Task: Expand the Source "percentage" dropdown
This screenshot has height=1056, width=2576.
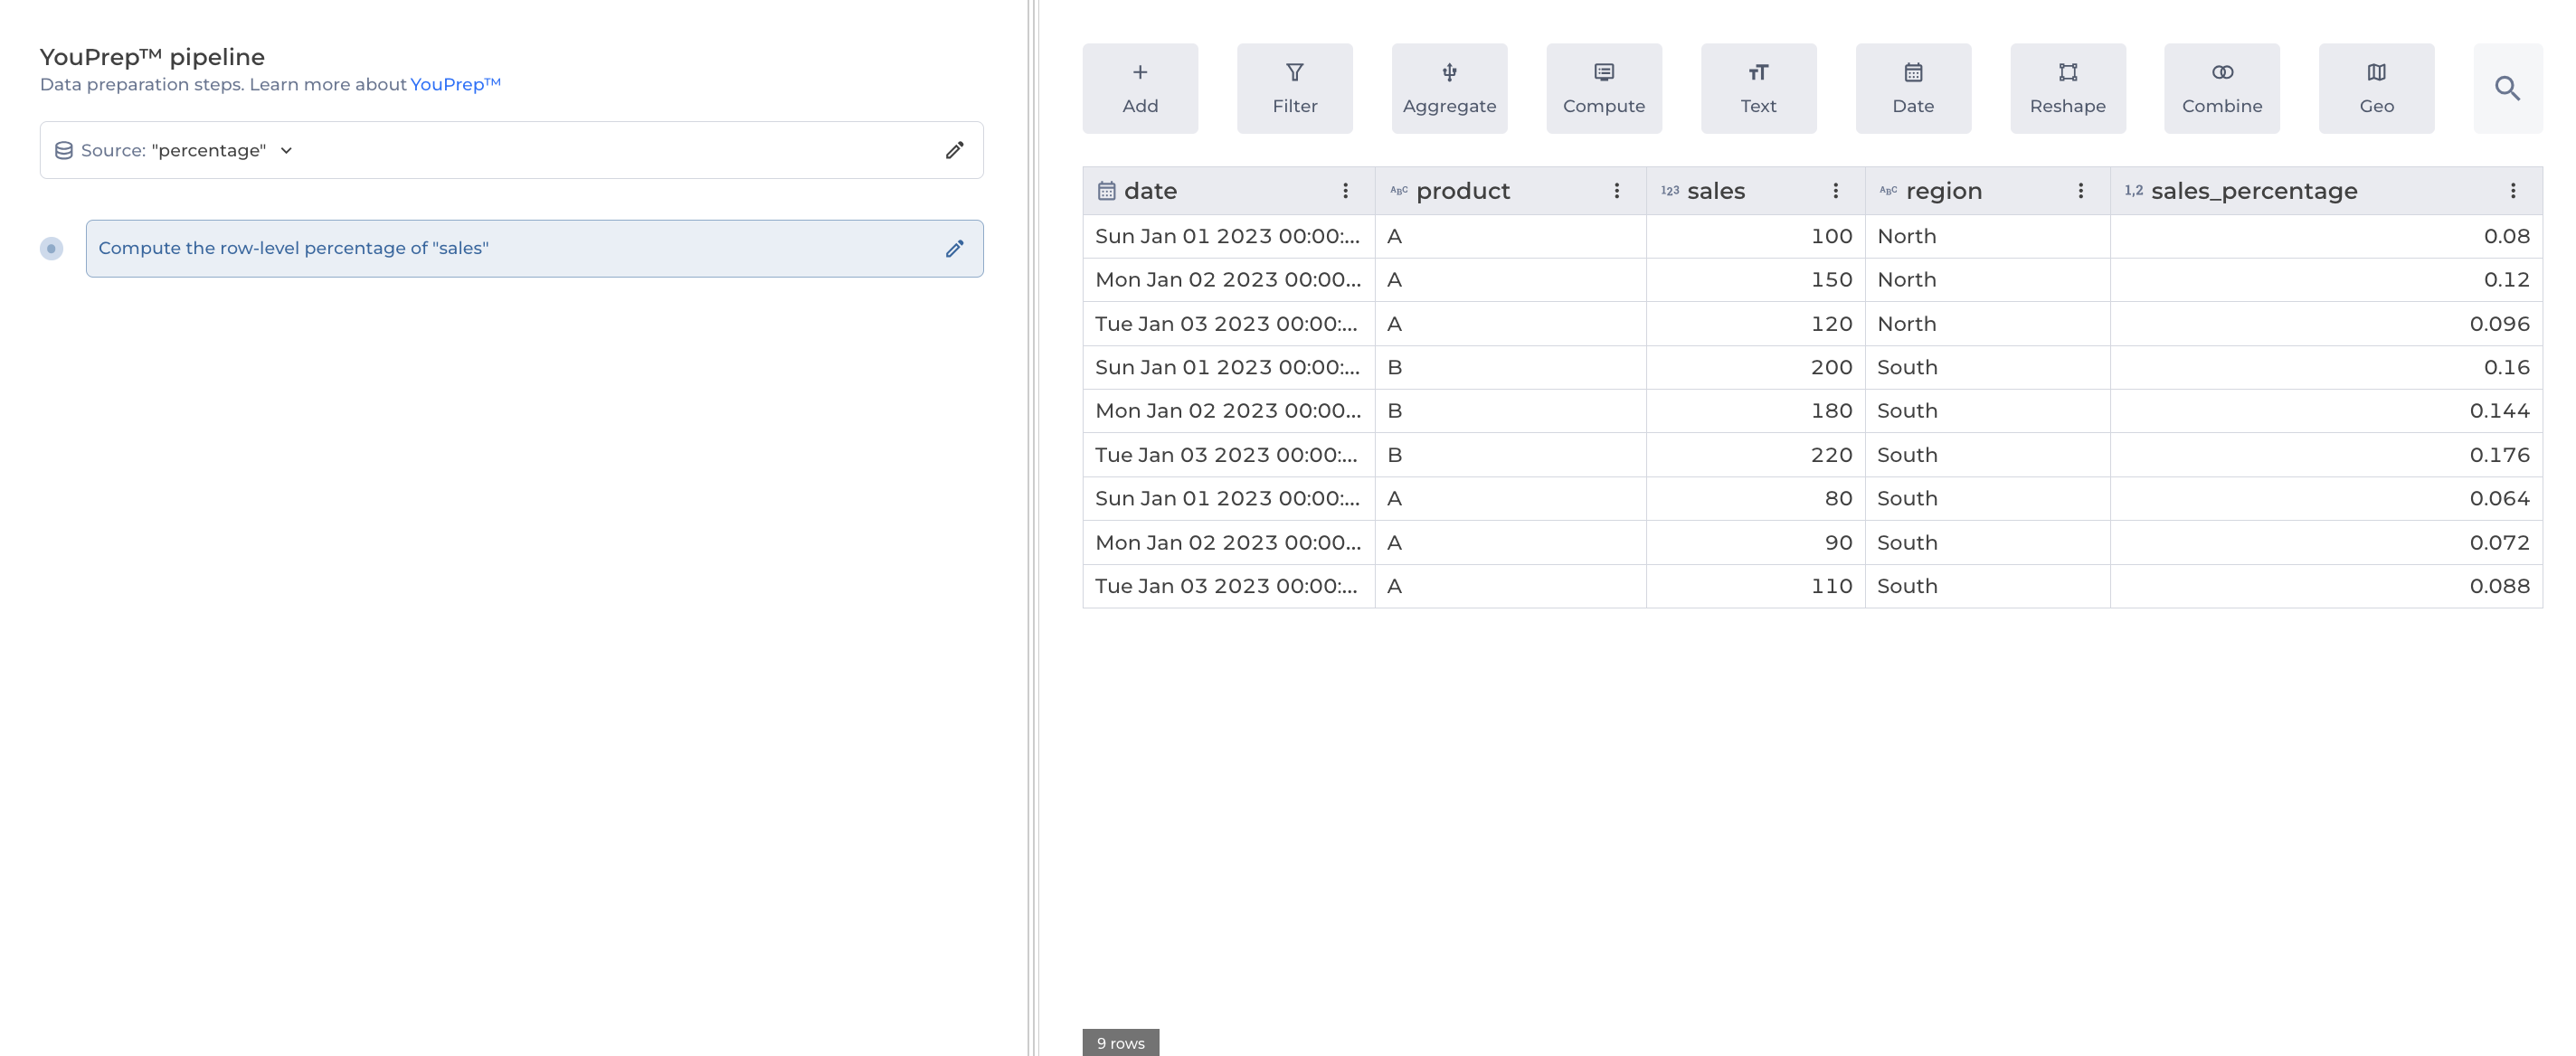Action: coord(286,150)
